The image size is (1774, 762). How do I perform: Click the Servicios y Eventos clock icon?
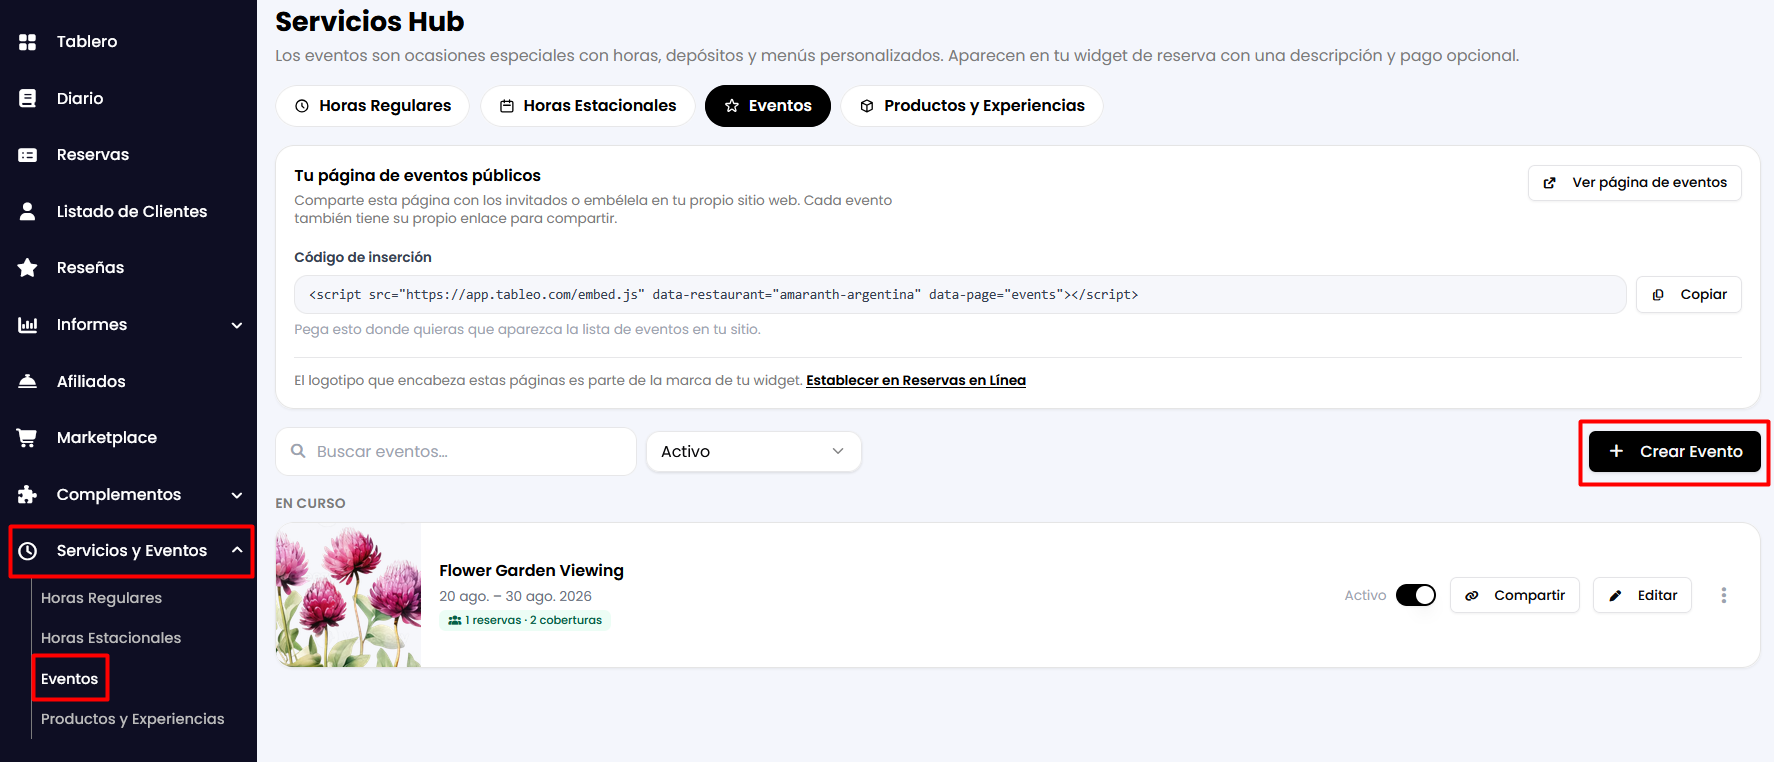pos(28,551)
